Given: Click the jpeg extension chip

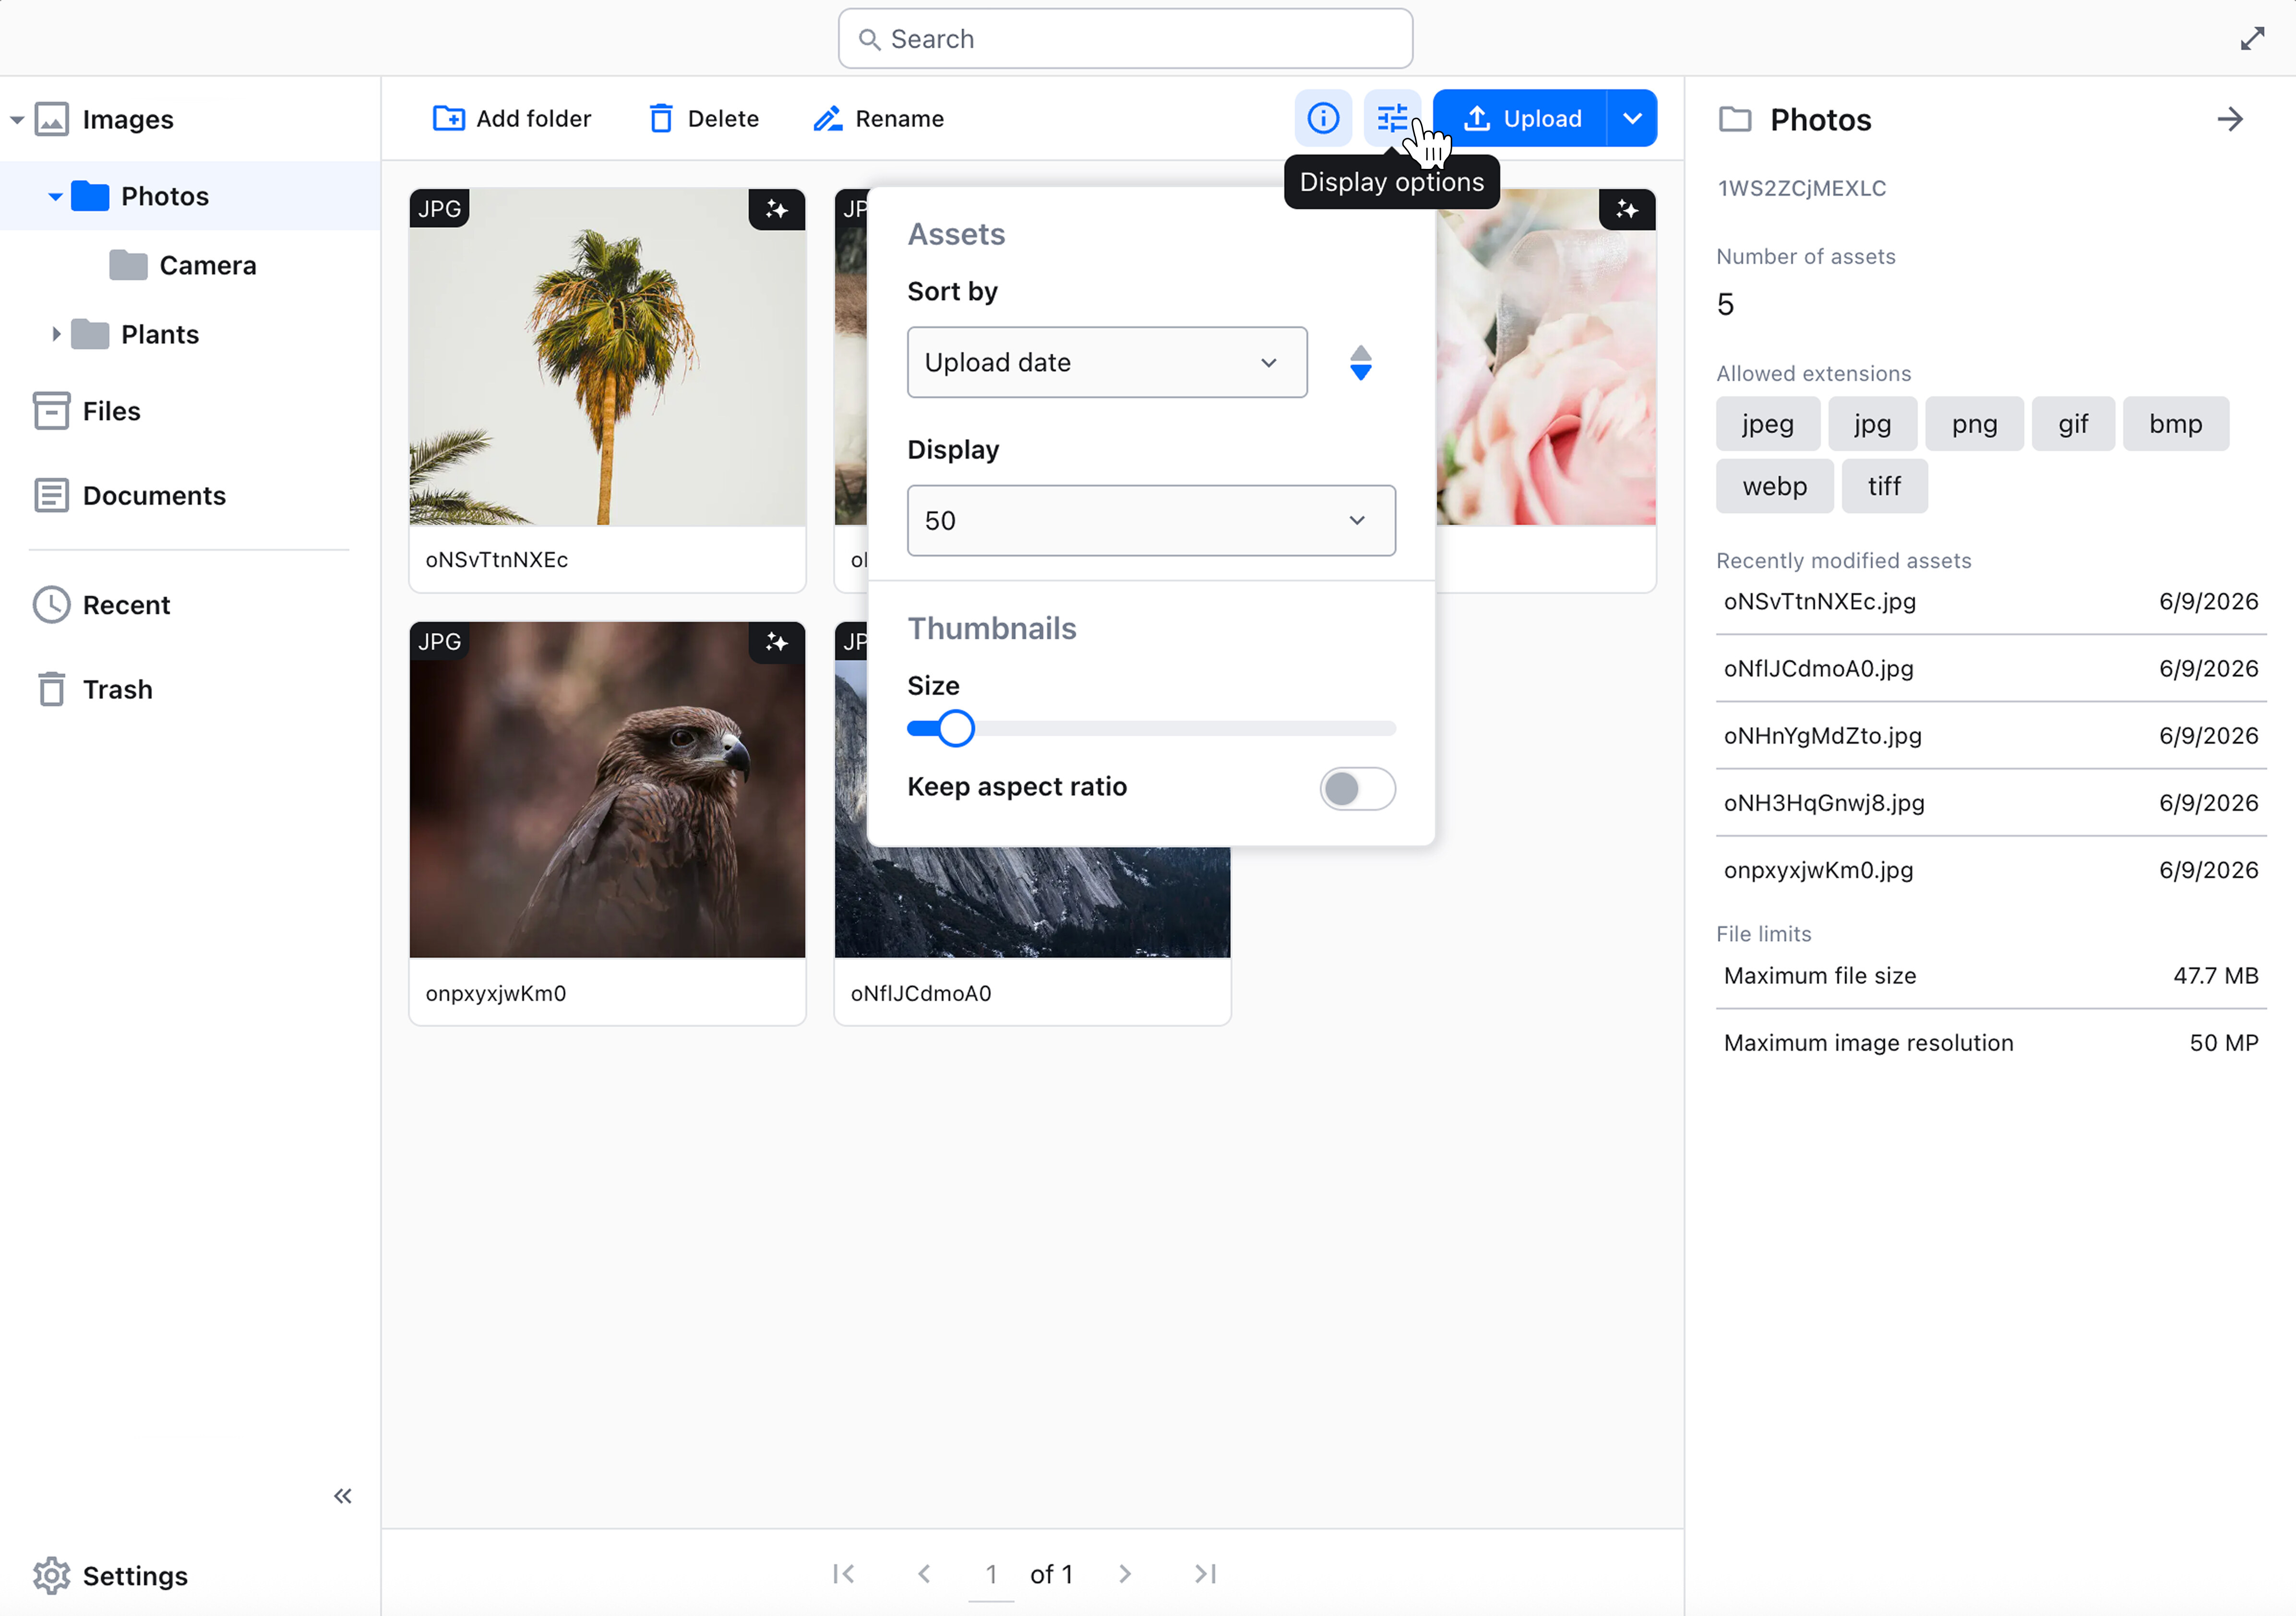Looking at the screenshot, I should (1767, 424).
